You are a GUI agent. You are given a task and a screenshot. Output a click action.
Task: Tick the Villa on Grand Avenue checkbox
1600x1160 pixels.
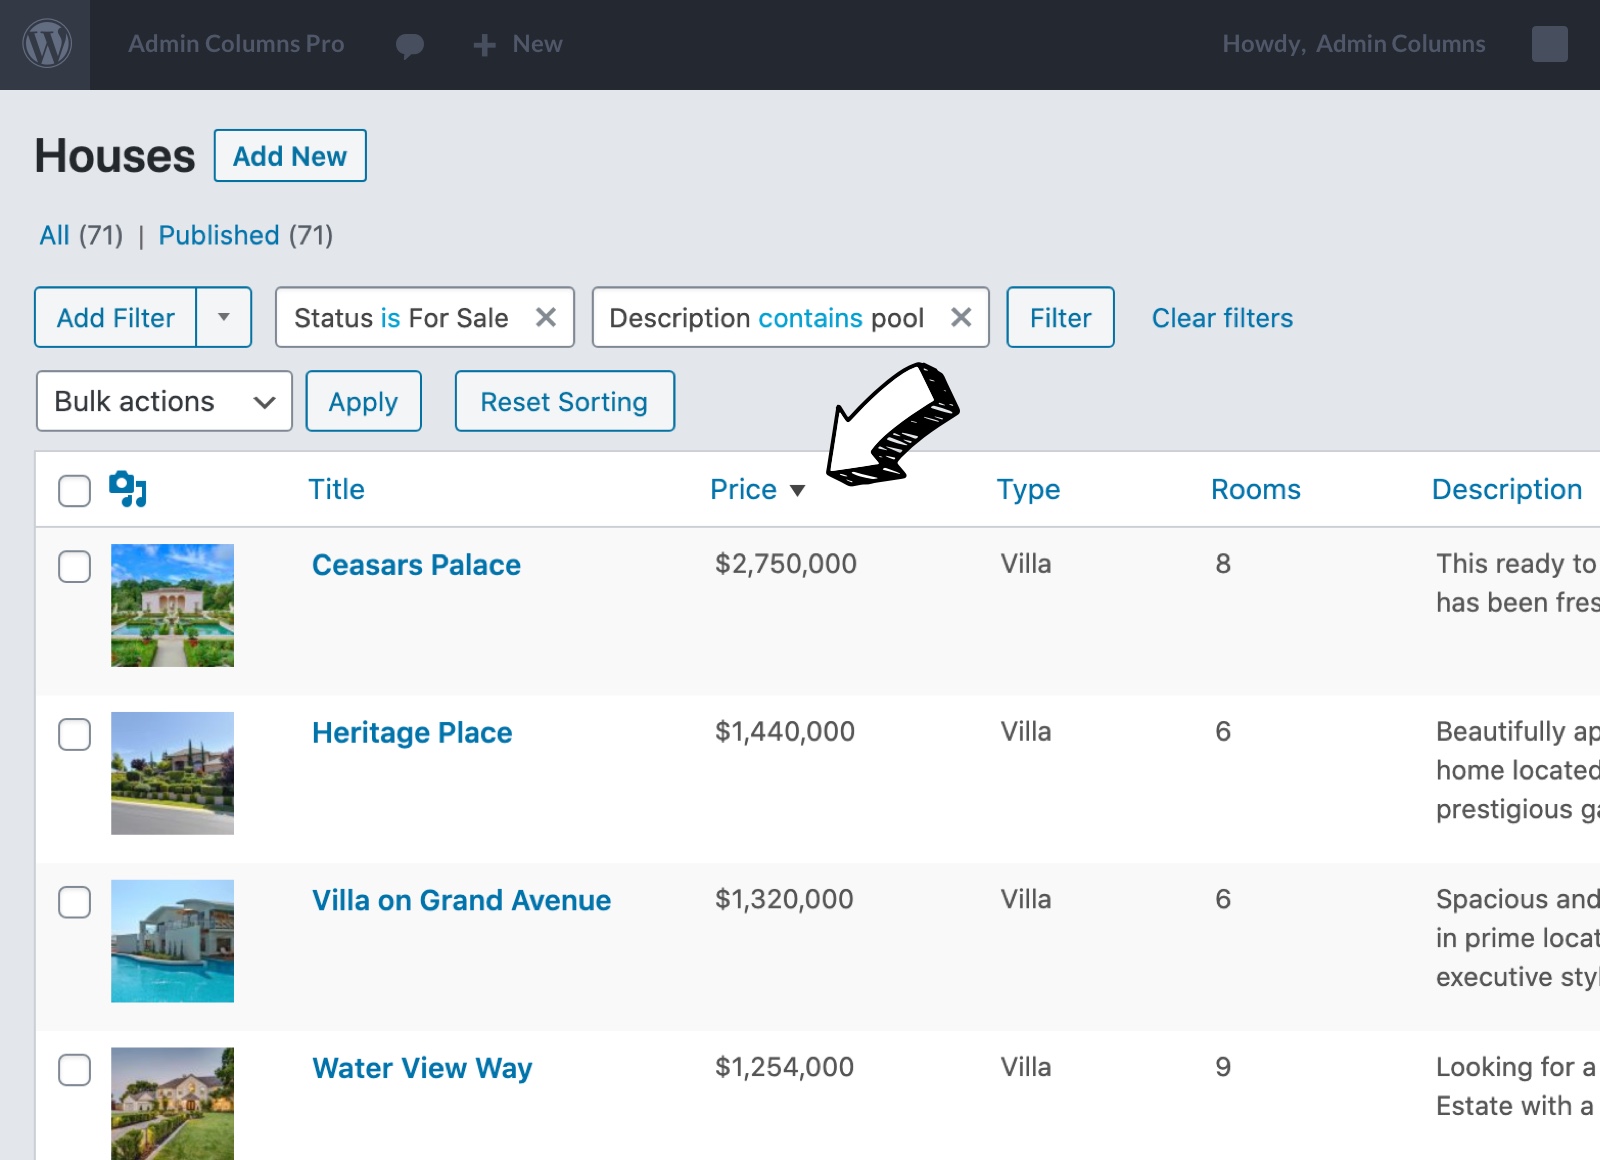coord(75,903)
